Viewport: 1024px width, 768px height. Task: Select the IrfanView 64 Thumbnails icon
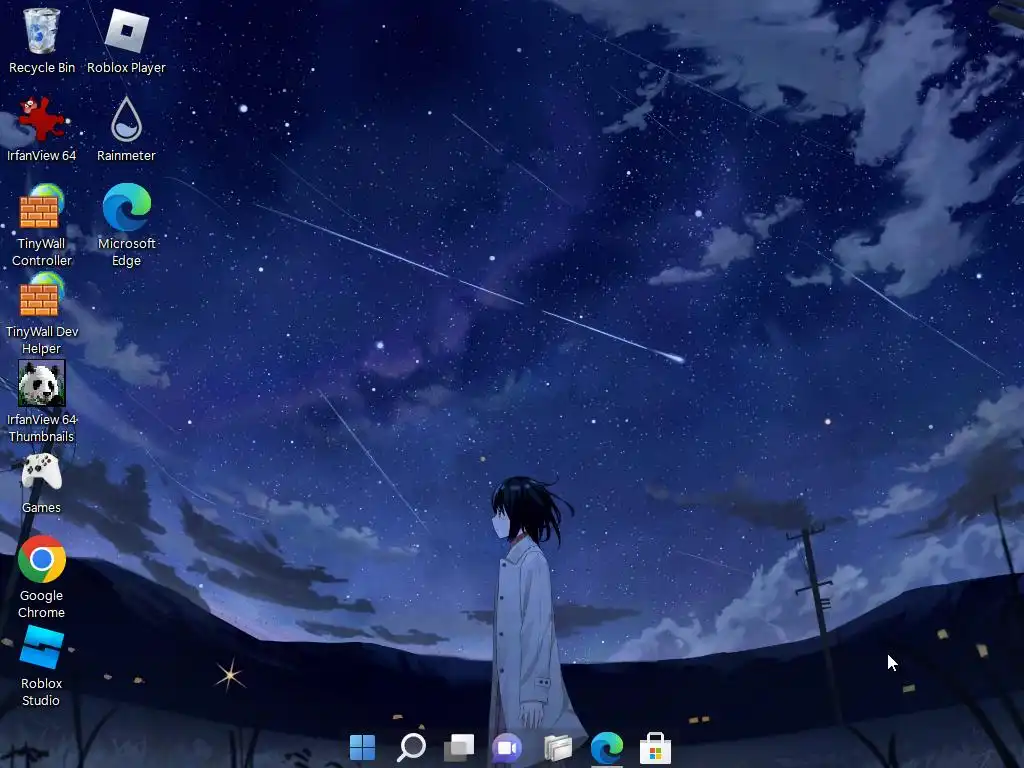[x=42, y=402]
